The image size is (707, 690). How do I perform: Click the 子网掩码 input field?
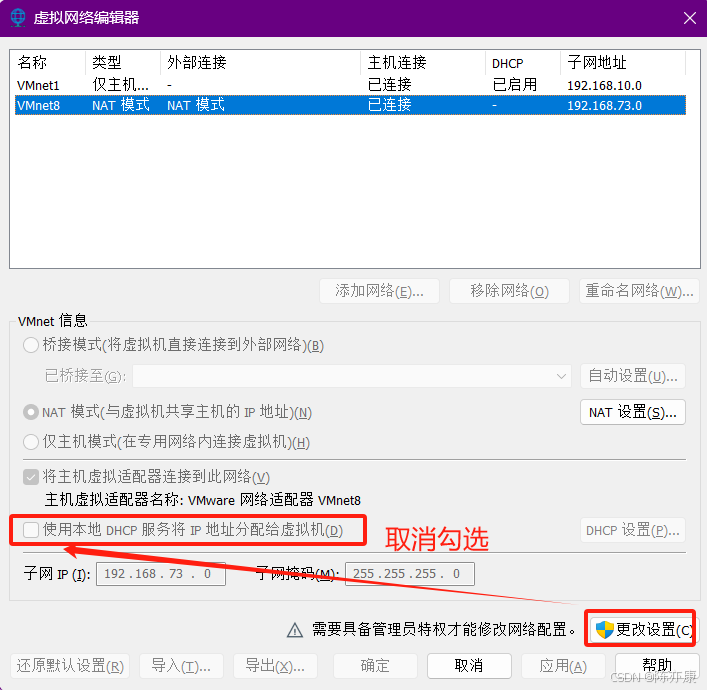tap(409, 574)
